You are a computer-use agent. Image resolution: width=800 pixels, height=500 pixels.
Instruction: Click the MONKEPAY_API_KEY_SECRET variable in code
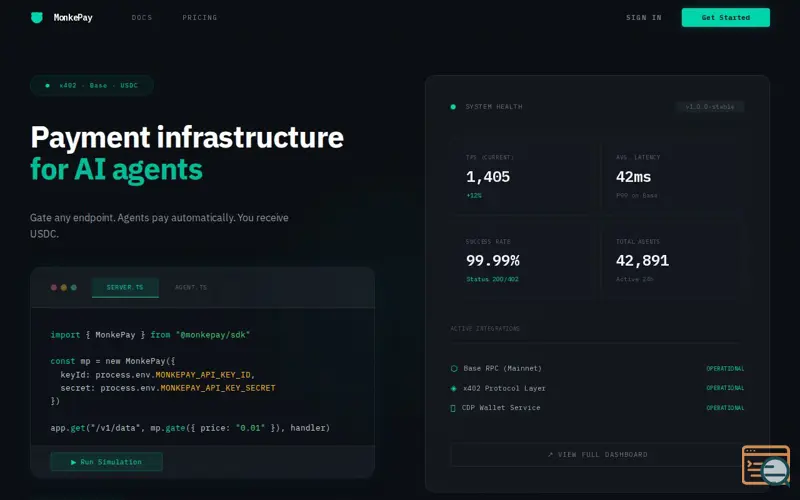coord(218,388)
